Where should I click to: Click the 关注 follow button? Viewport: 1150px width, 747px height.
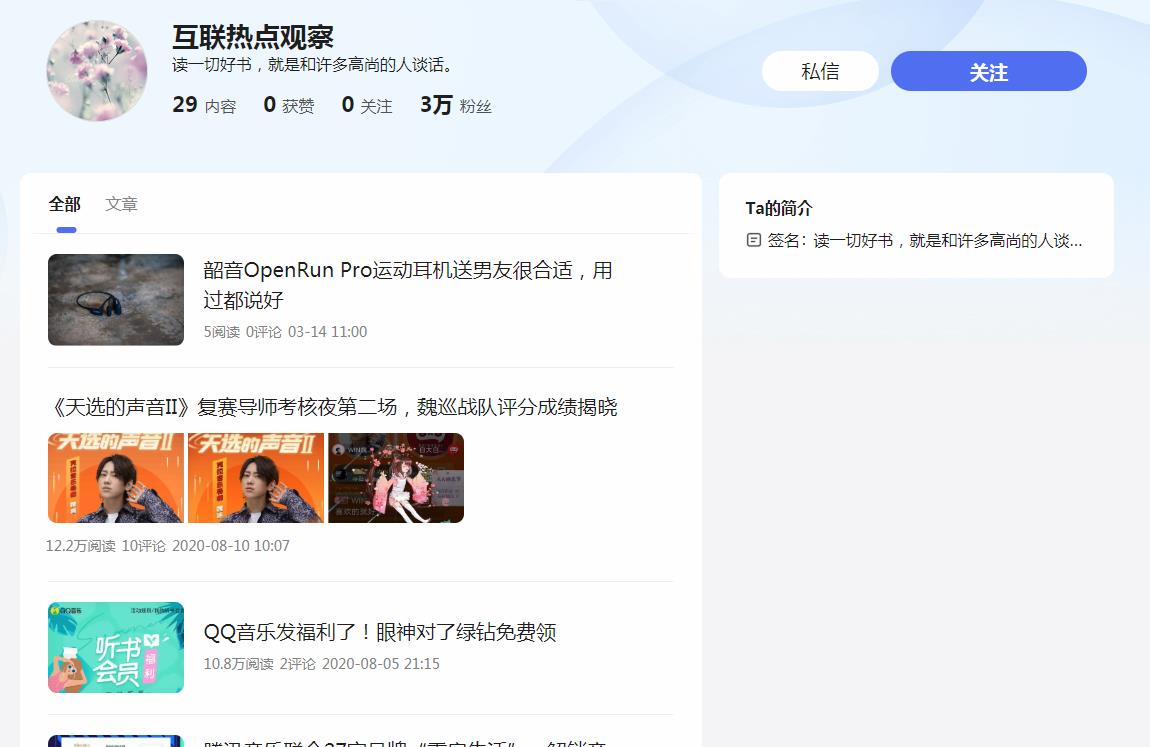[x=988, y=71]
